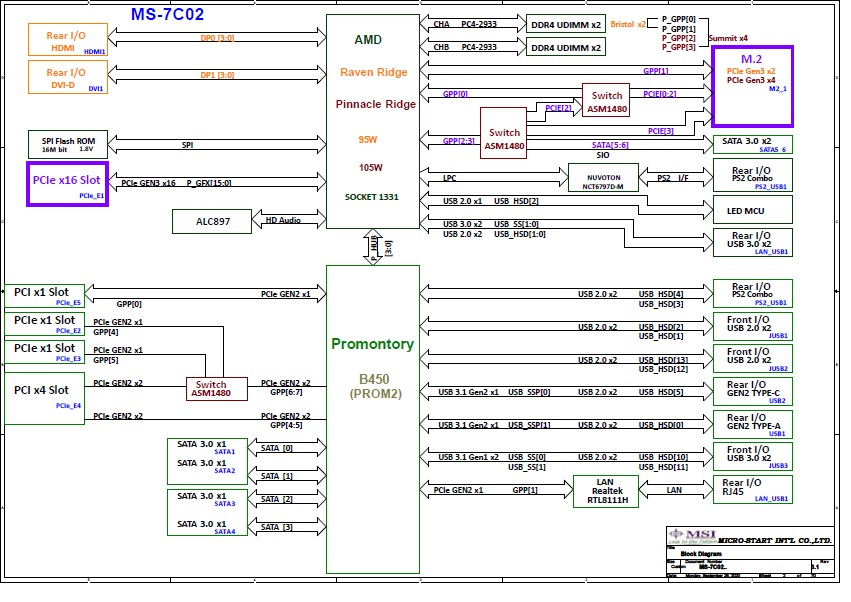Click the "USB_SSP[1]" signal label
The width and height of the screenshot is (851, 602).
click(529, 425)
